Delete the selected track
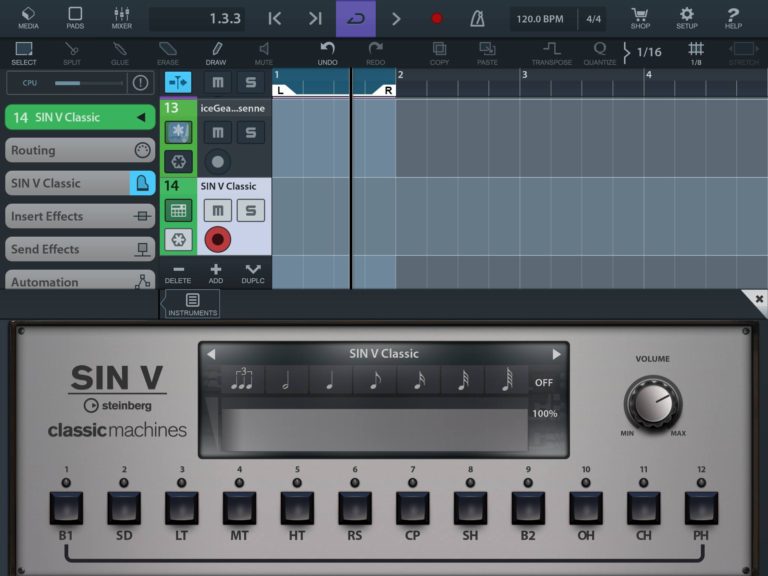The image size is (768, 576). point(178,274)
